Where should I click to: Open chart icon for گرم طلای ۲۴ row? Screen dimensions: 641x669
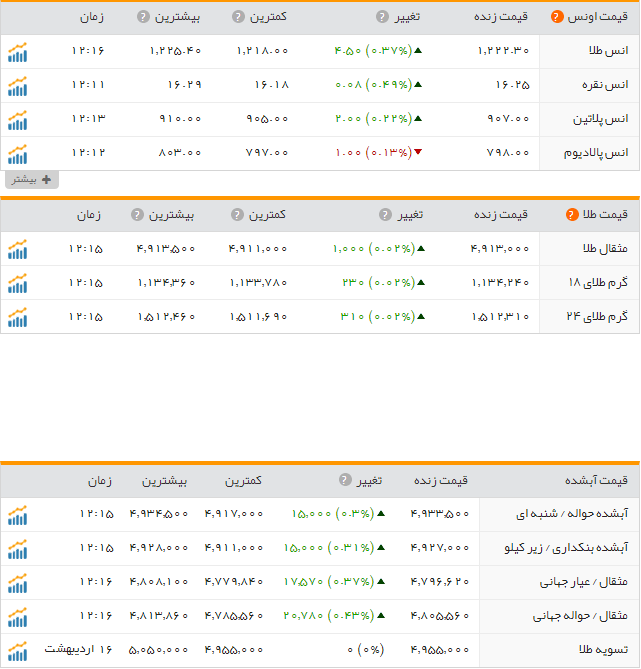(x=17, y=317)
